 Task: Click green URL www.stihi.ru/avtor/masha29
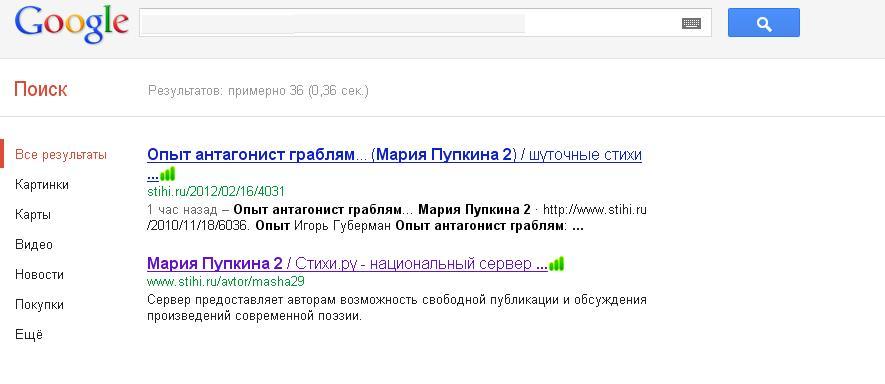(226, 281)
